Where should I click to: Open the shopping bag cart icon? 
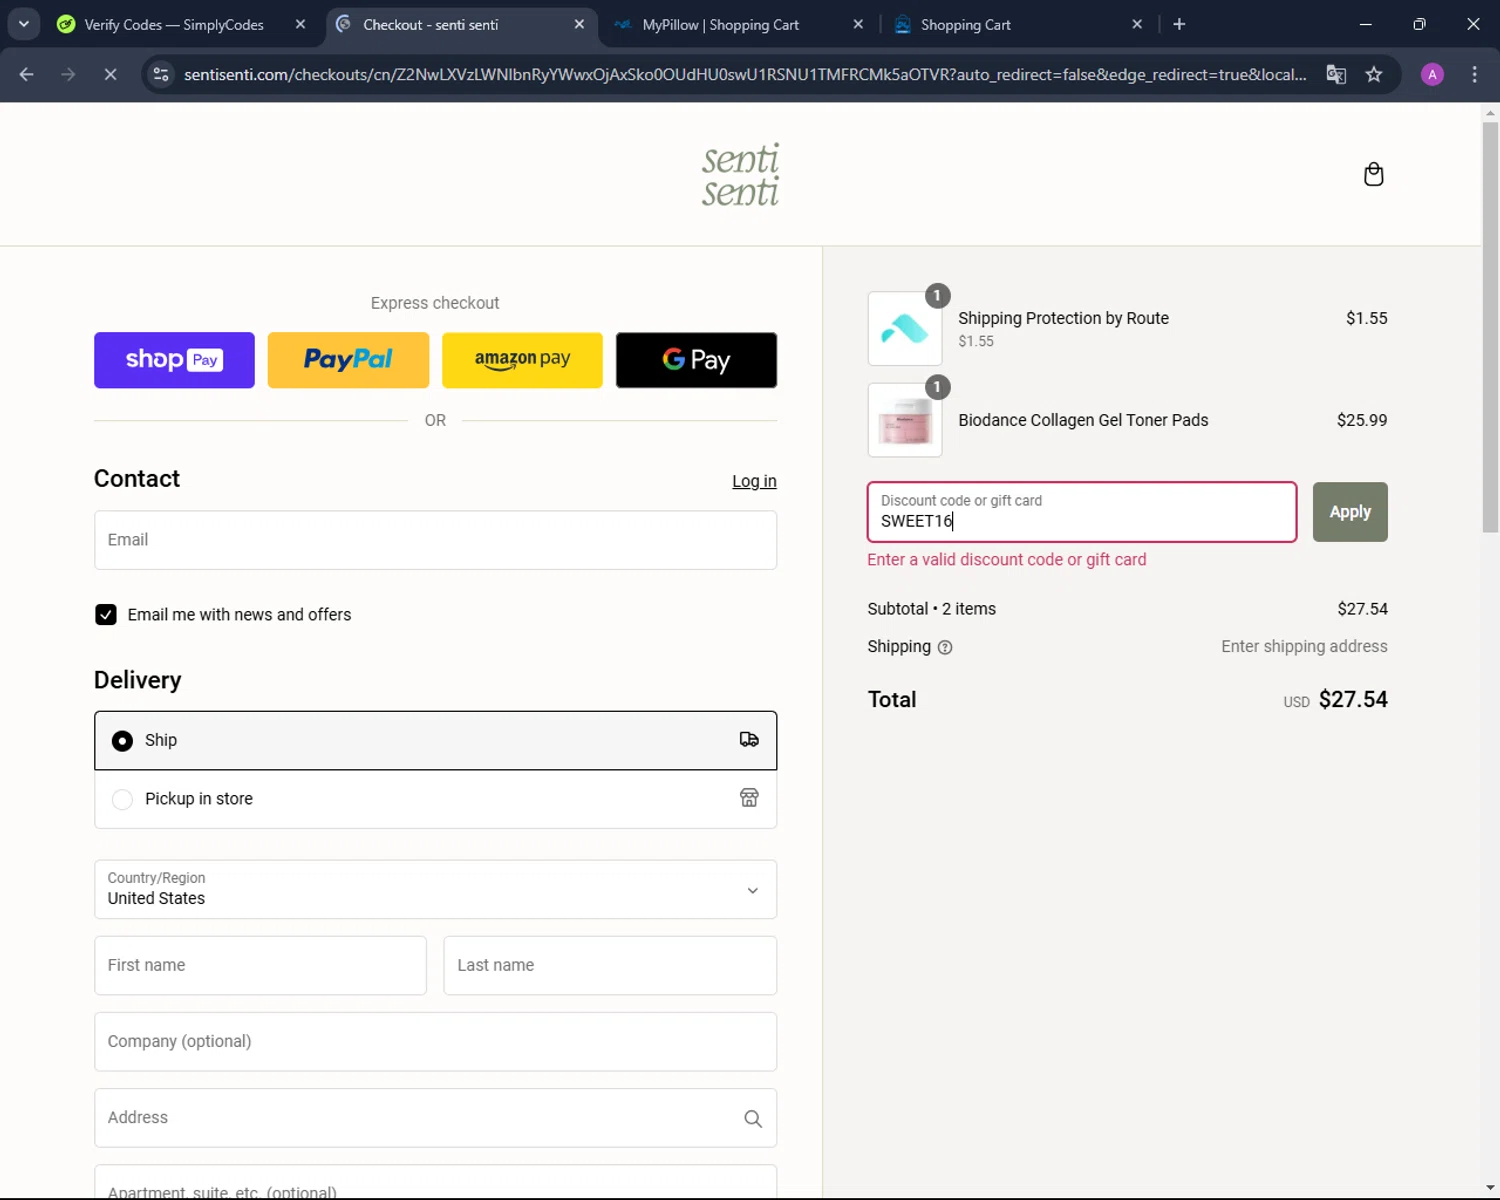point(1373,174)
